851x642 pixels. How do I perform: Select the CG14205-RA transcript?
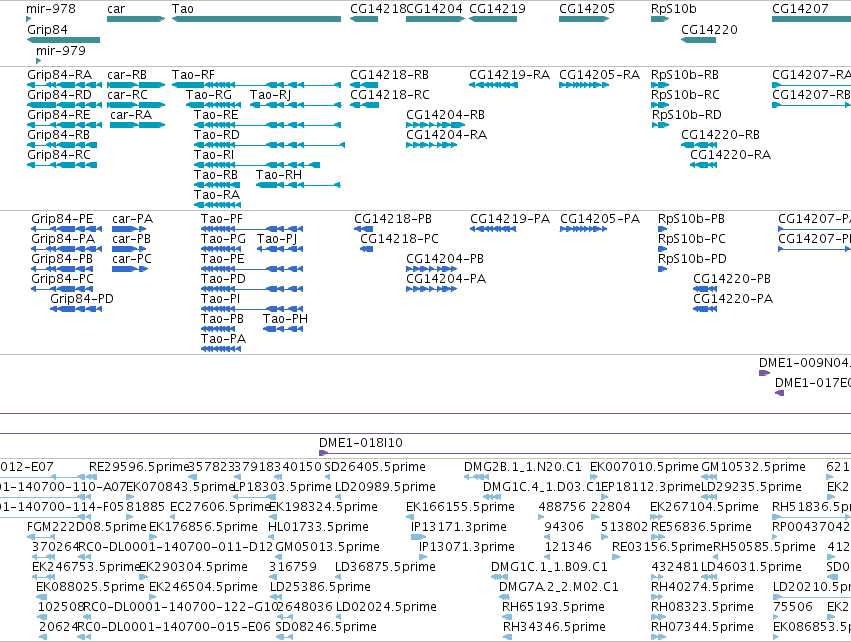(x=584, y=85)
